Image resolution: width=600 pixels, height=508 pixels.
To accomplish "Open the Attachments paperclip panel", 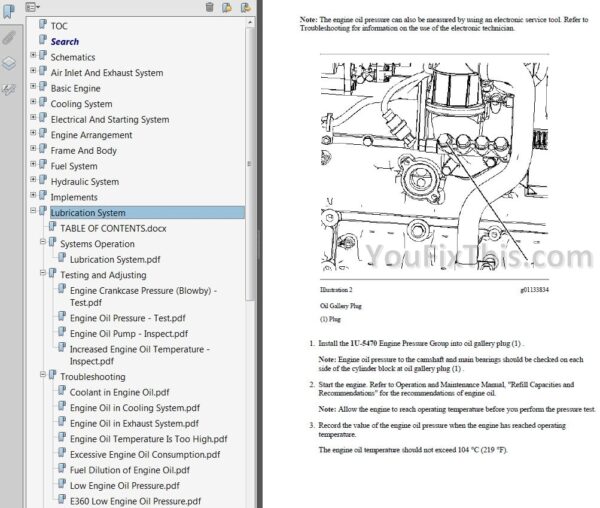I will point(9,38).
